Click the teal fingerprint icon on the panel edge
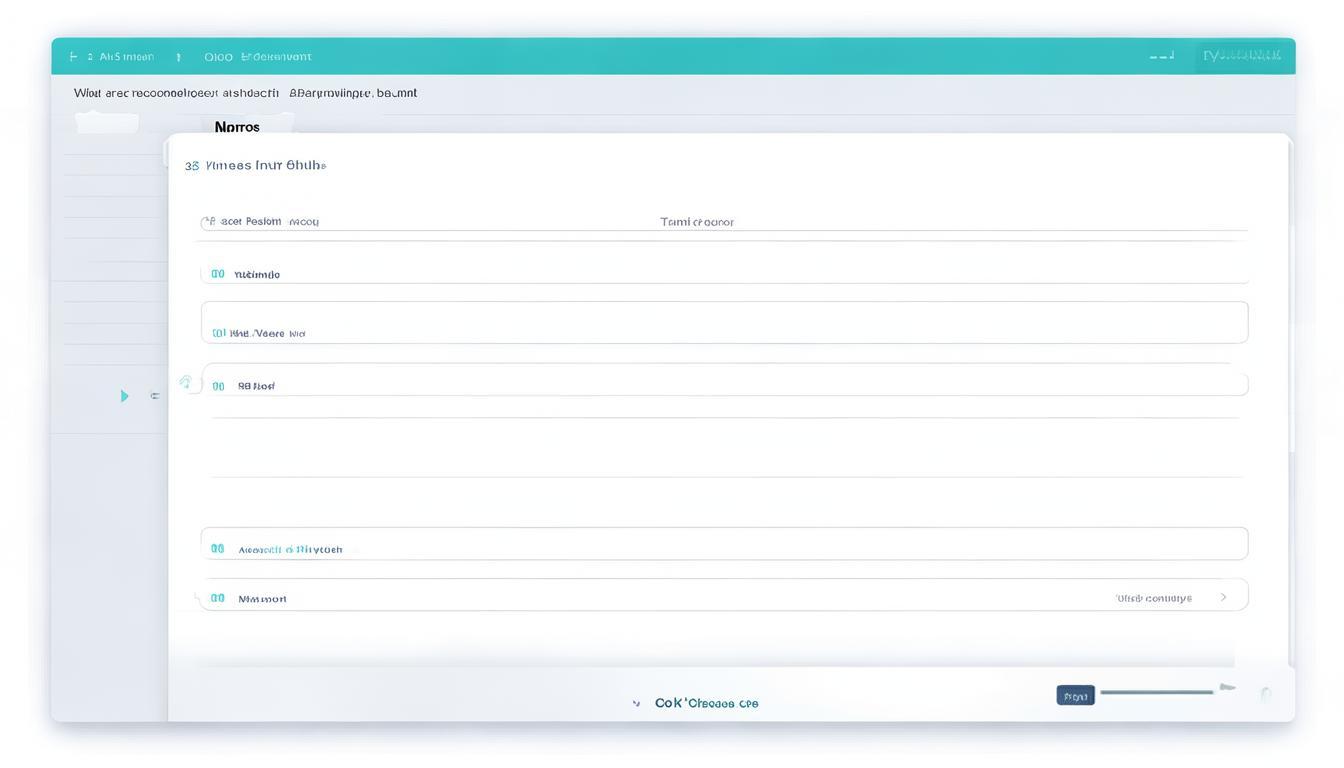Viewport: 1344px width, 768px height. pos(185,382)
